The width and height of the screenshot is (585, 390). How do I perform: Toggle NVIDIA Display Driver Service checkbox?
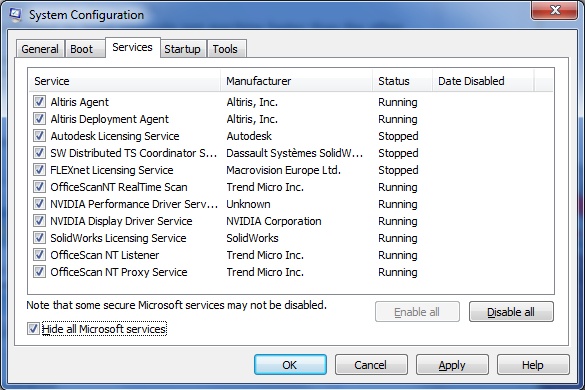pyautogui.click(x=39, y=221)
